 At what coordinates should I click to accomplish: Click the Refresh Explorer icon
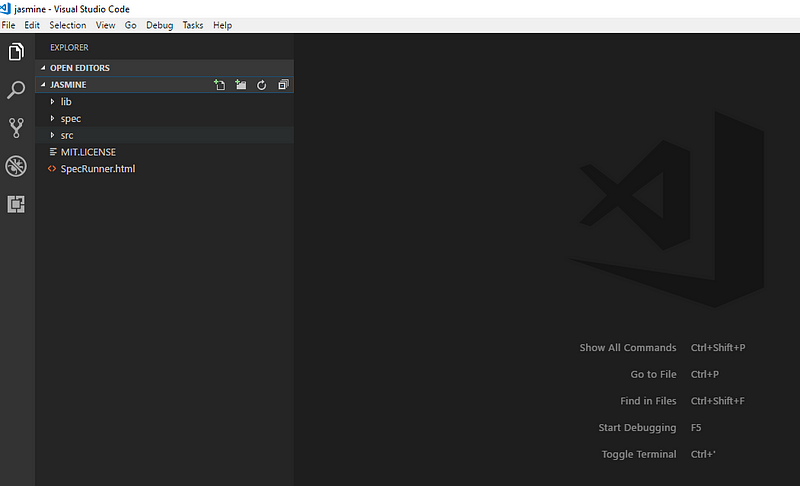(261, 85)
